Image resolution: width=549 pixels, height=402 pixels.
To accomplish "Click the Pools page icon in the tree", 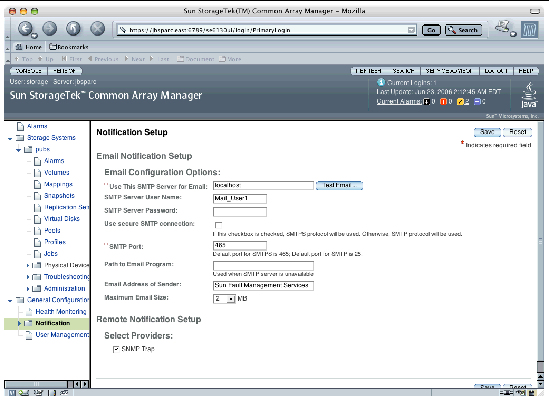I will pos(37,230).
